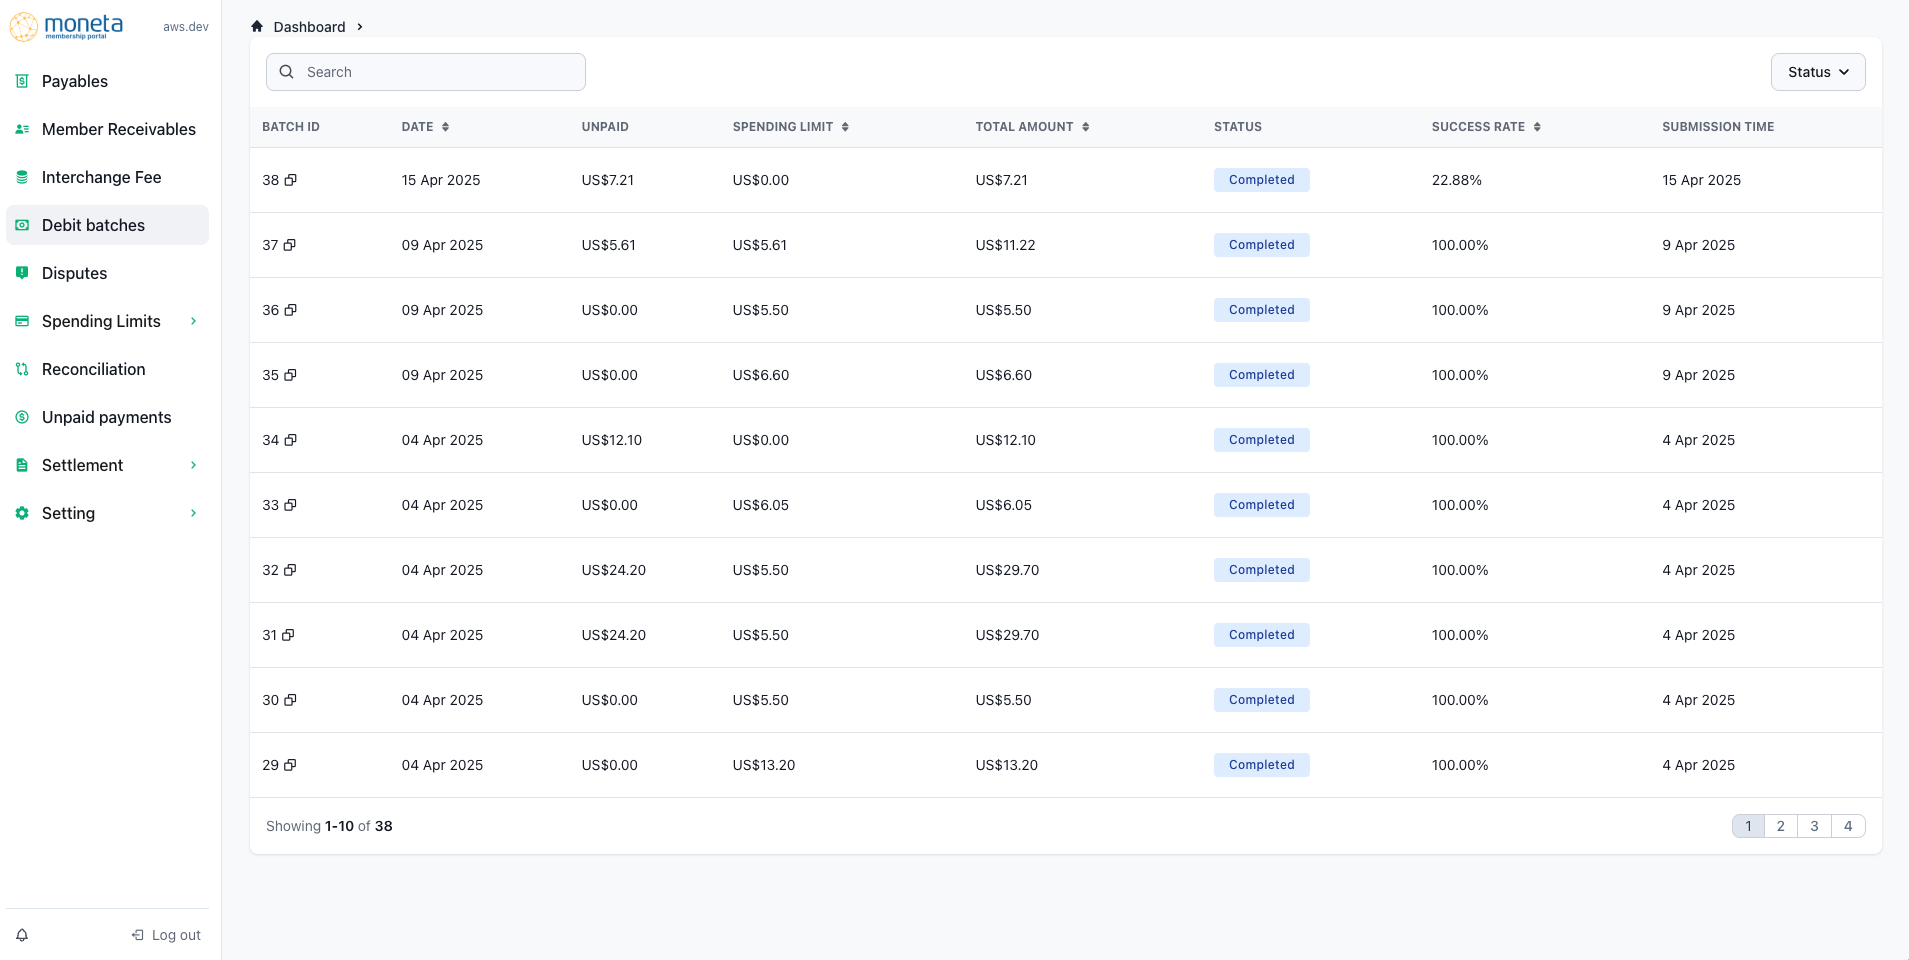This screenshot has height=960, width=1909.
Task: Click Showing 1-10 of 38 text
Action: point(329,826)
